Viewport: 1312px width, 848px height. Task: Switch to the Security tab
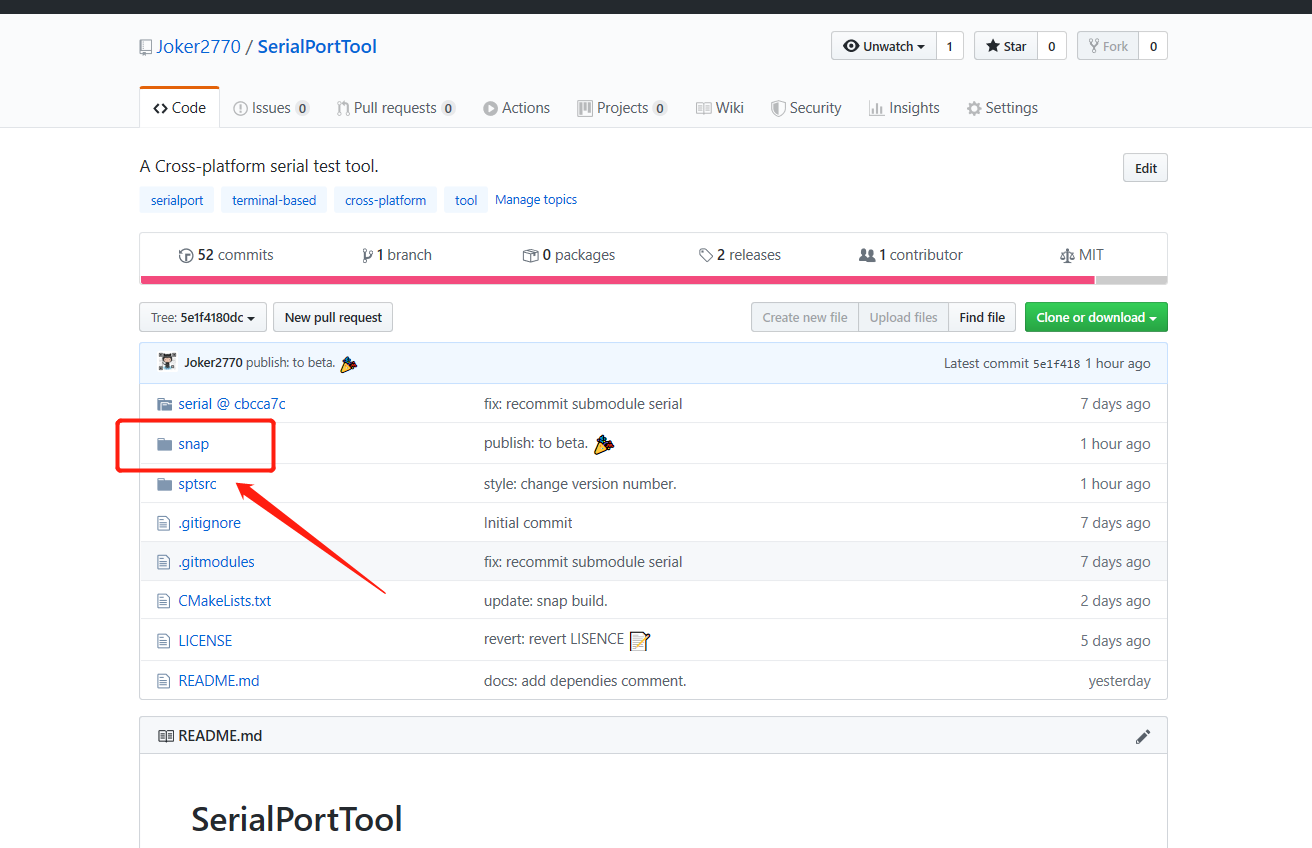pos(806,108)
